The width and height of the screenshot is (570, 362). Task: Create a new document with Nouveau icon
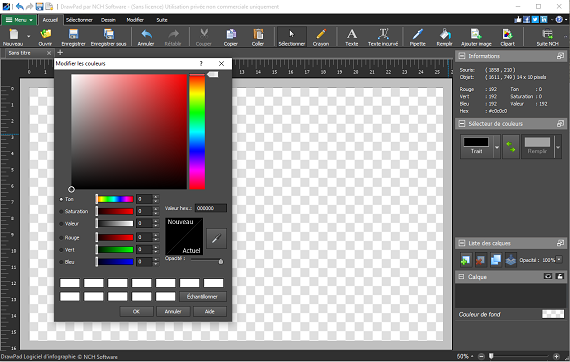click(x=13, y=37)
